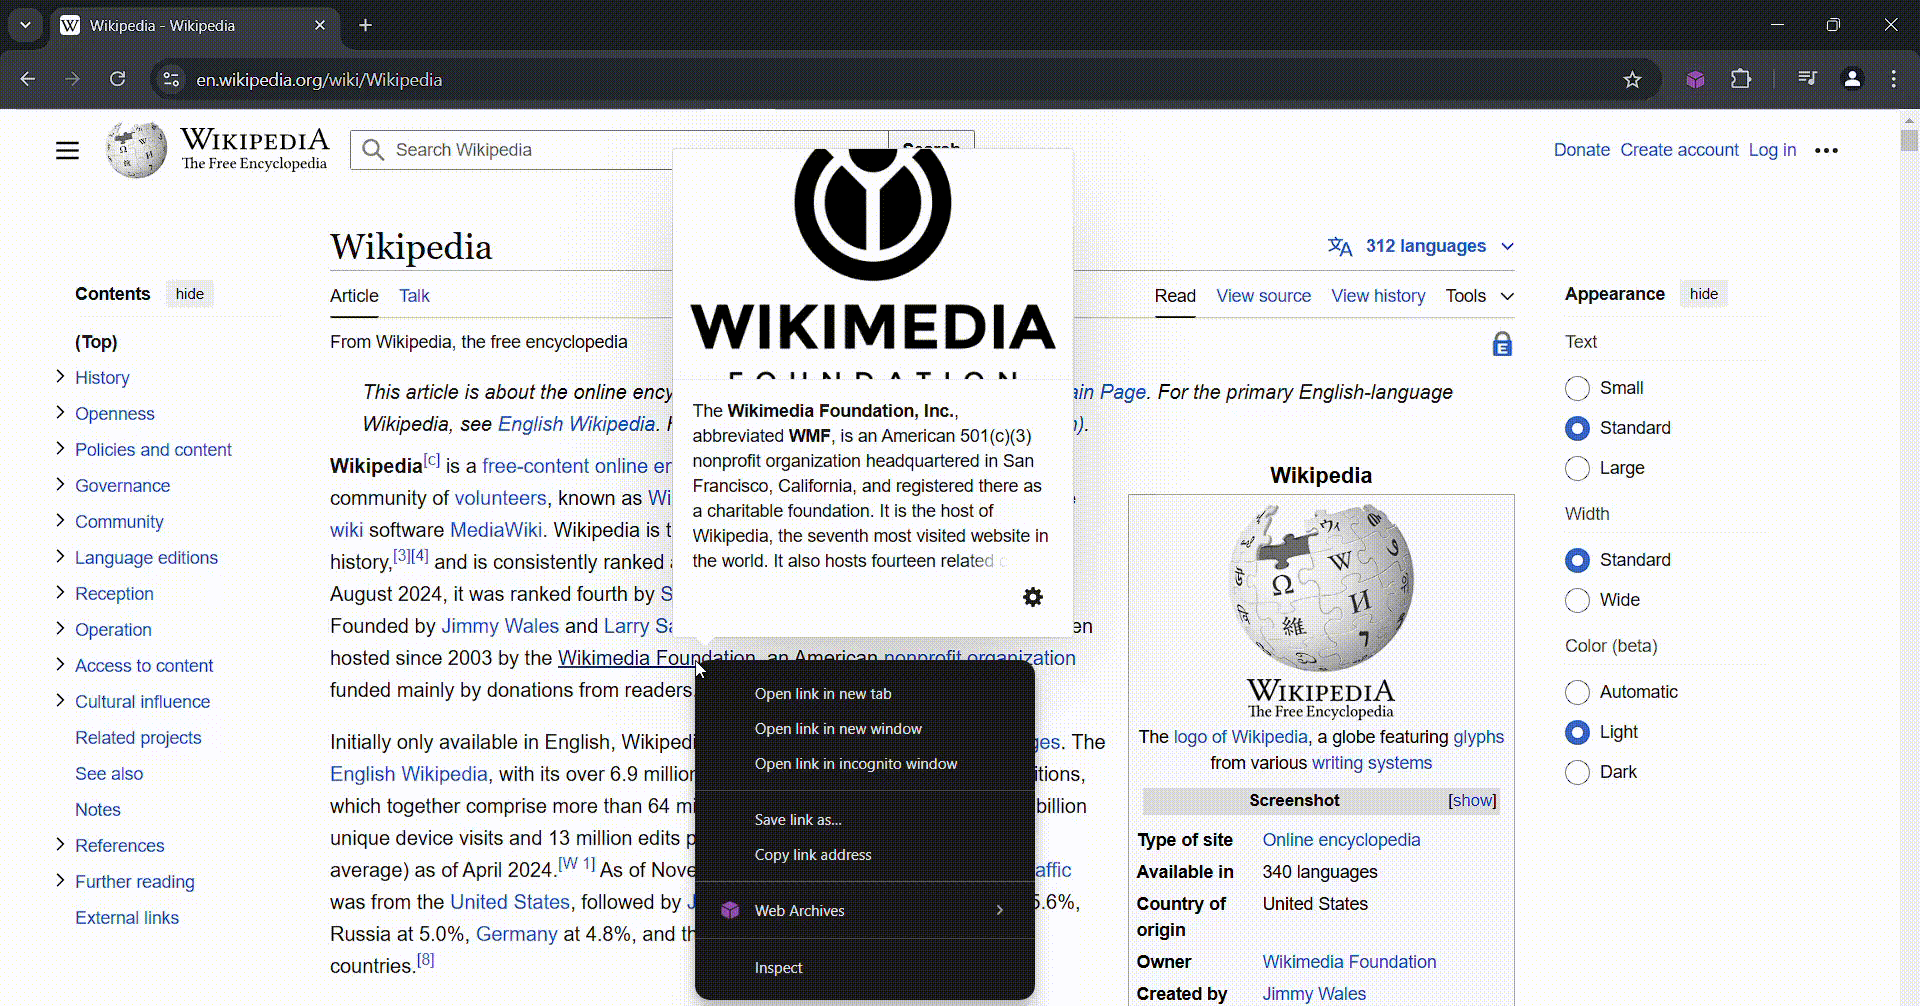
Task: Open the Chrome profile avatar icon
Action: click(x=1852, y=80)
